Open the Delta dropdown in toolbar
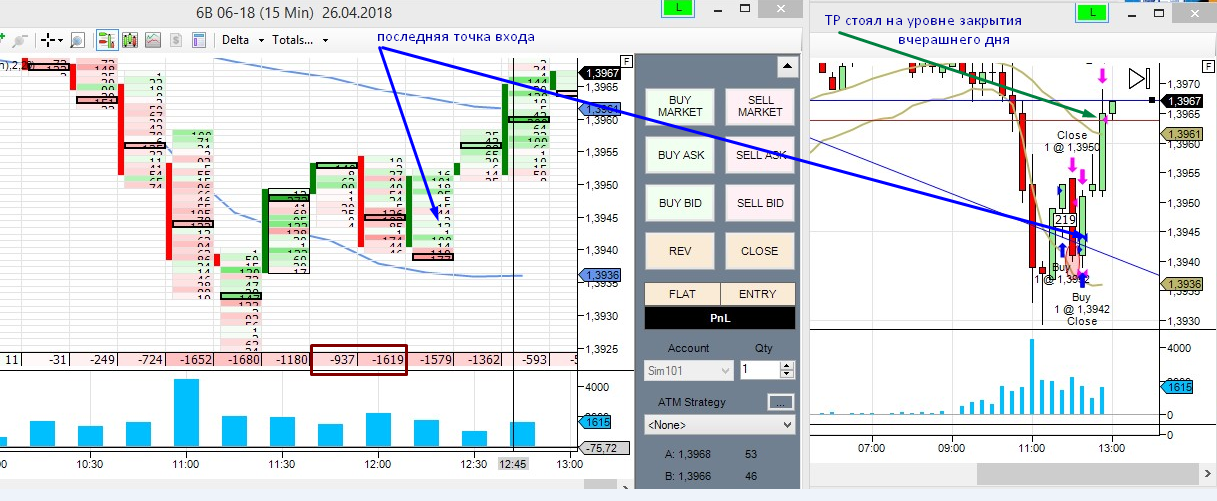This screenshot has height=501, width=1217. (243, 41)
